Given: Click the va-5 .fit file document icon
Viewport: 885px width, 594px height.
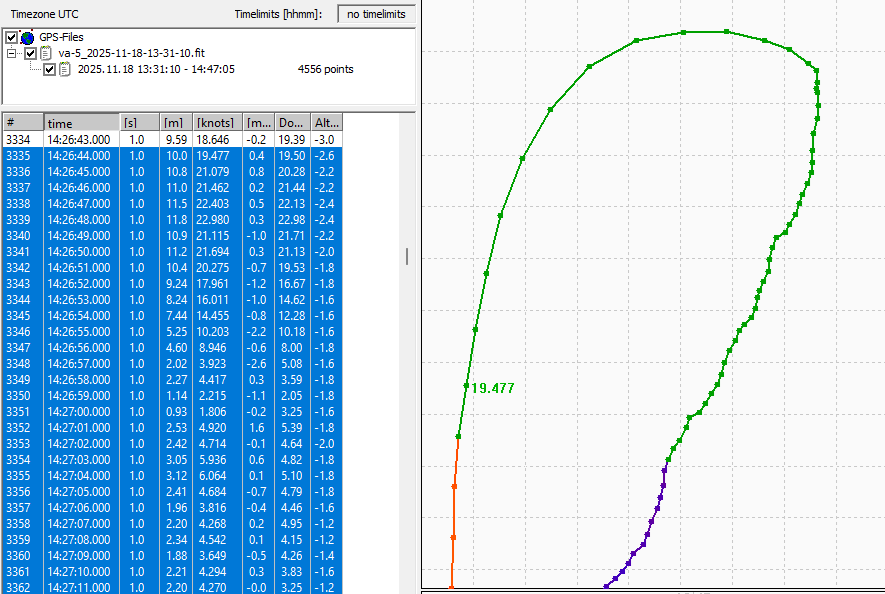Looking at the screenshot, I should (x=46, y=53).
